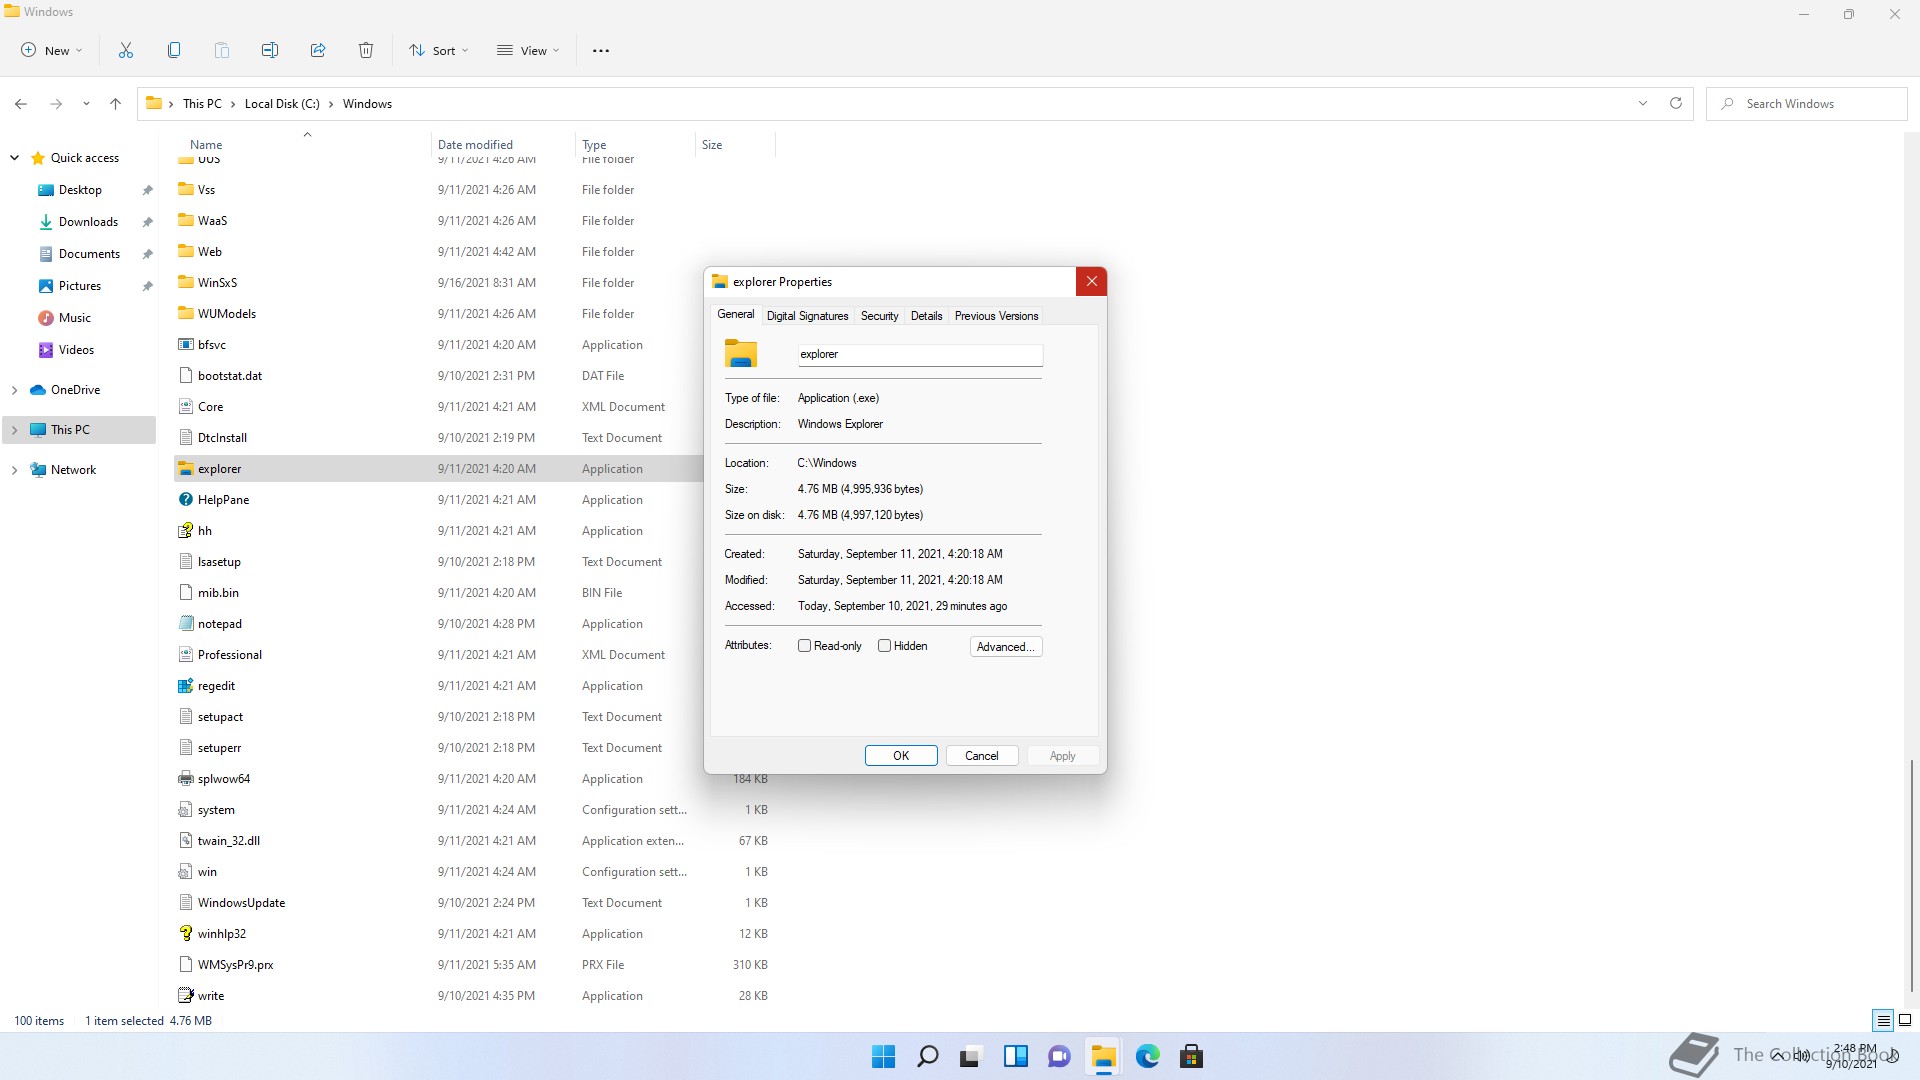Viewport: 1920px width, 1080px height.
Task: Open the Sort dropdown menu
Action: (439, 50)
